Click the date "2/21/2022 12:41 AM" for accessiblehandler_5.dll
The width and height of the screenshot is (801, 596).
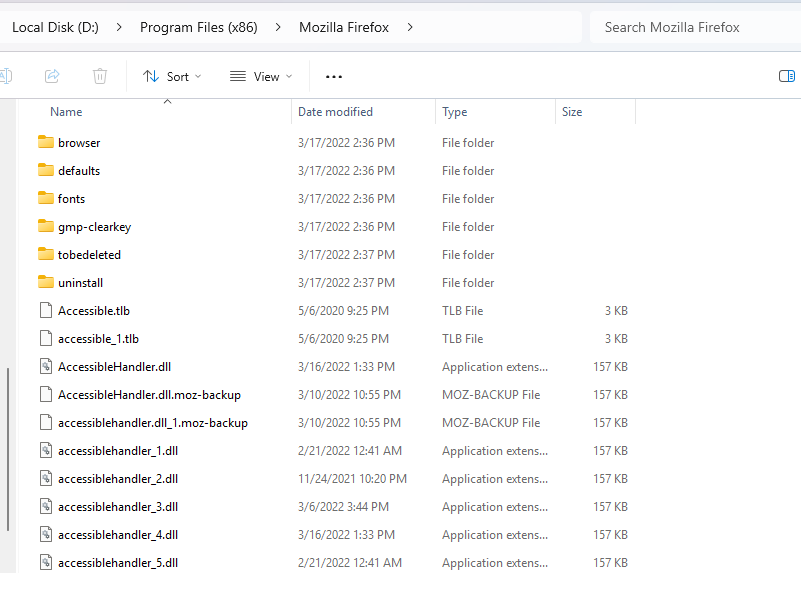click(x=350, y=563)
